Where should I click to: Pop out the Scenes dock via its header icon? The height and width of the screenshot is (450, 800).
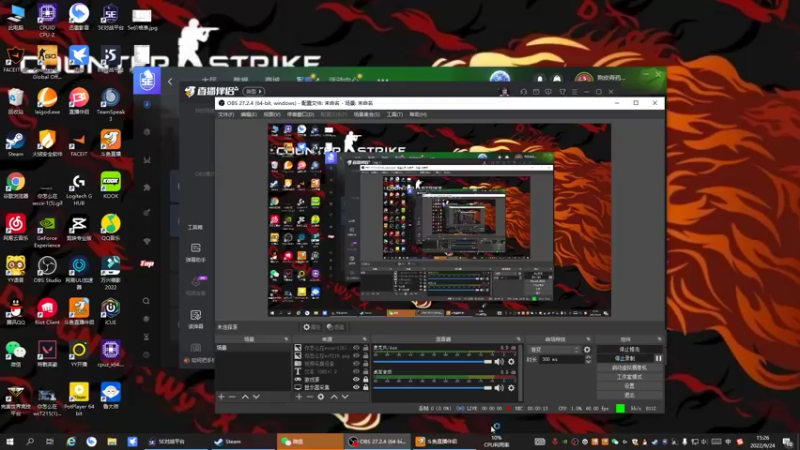click(286, 339)
